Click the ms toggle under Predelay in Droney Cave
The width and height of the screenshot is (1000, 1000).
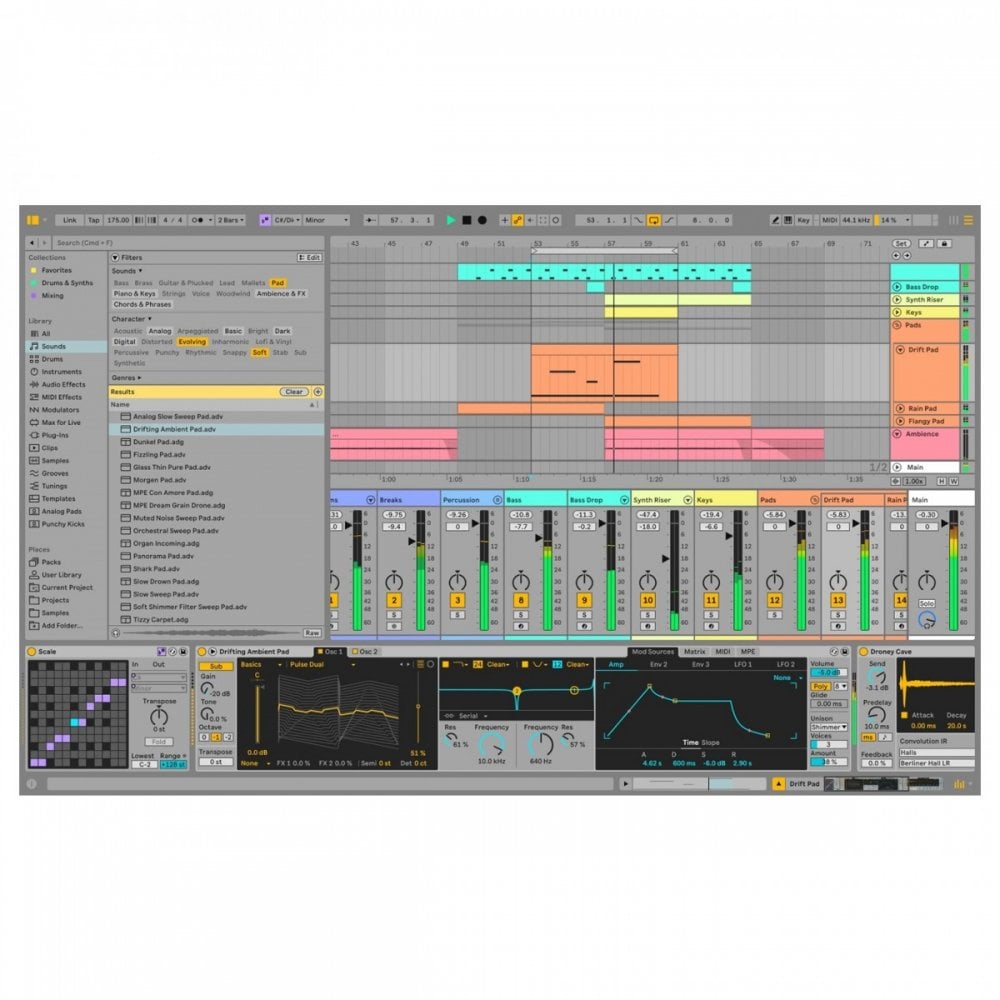coord(869,737)
